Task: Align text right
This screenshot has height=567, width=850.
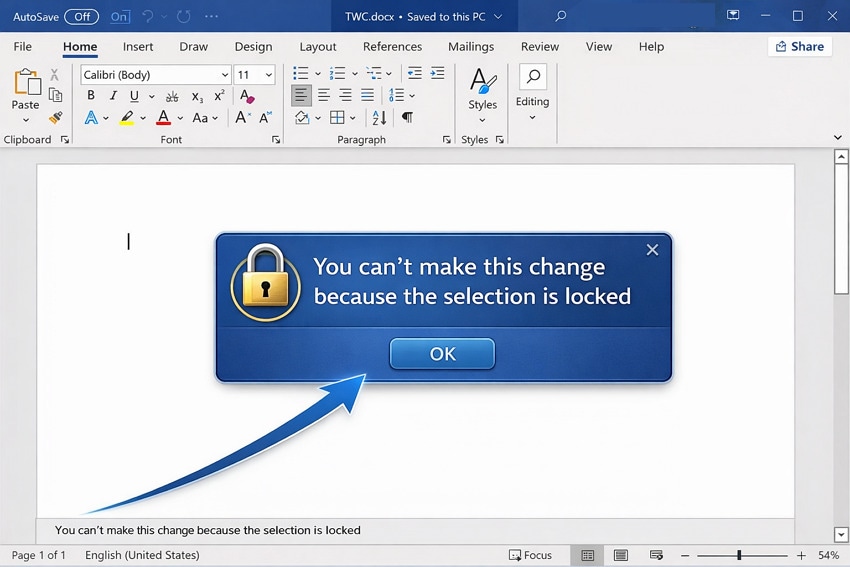Action: (345, 96)
